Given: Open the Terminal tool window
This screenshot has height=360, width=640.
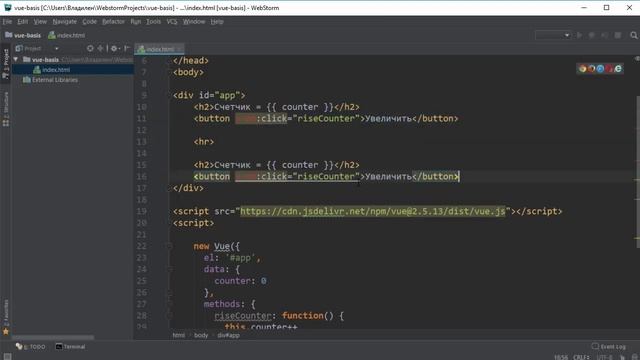Looking at the screenshot, I should 71,347.
